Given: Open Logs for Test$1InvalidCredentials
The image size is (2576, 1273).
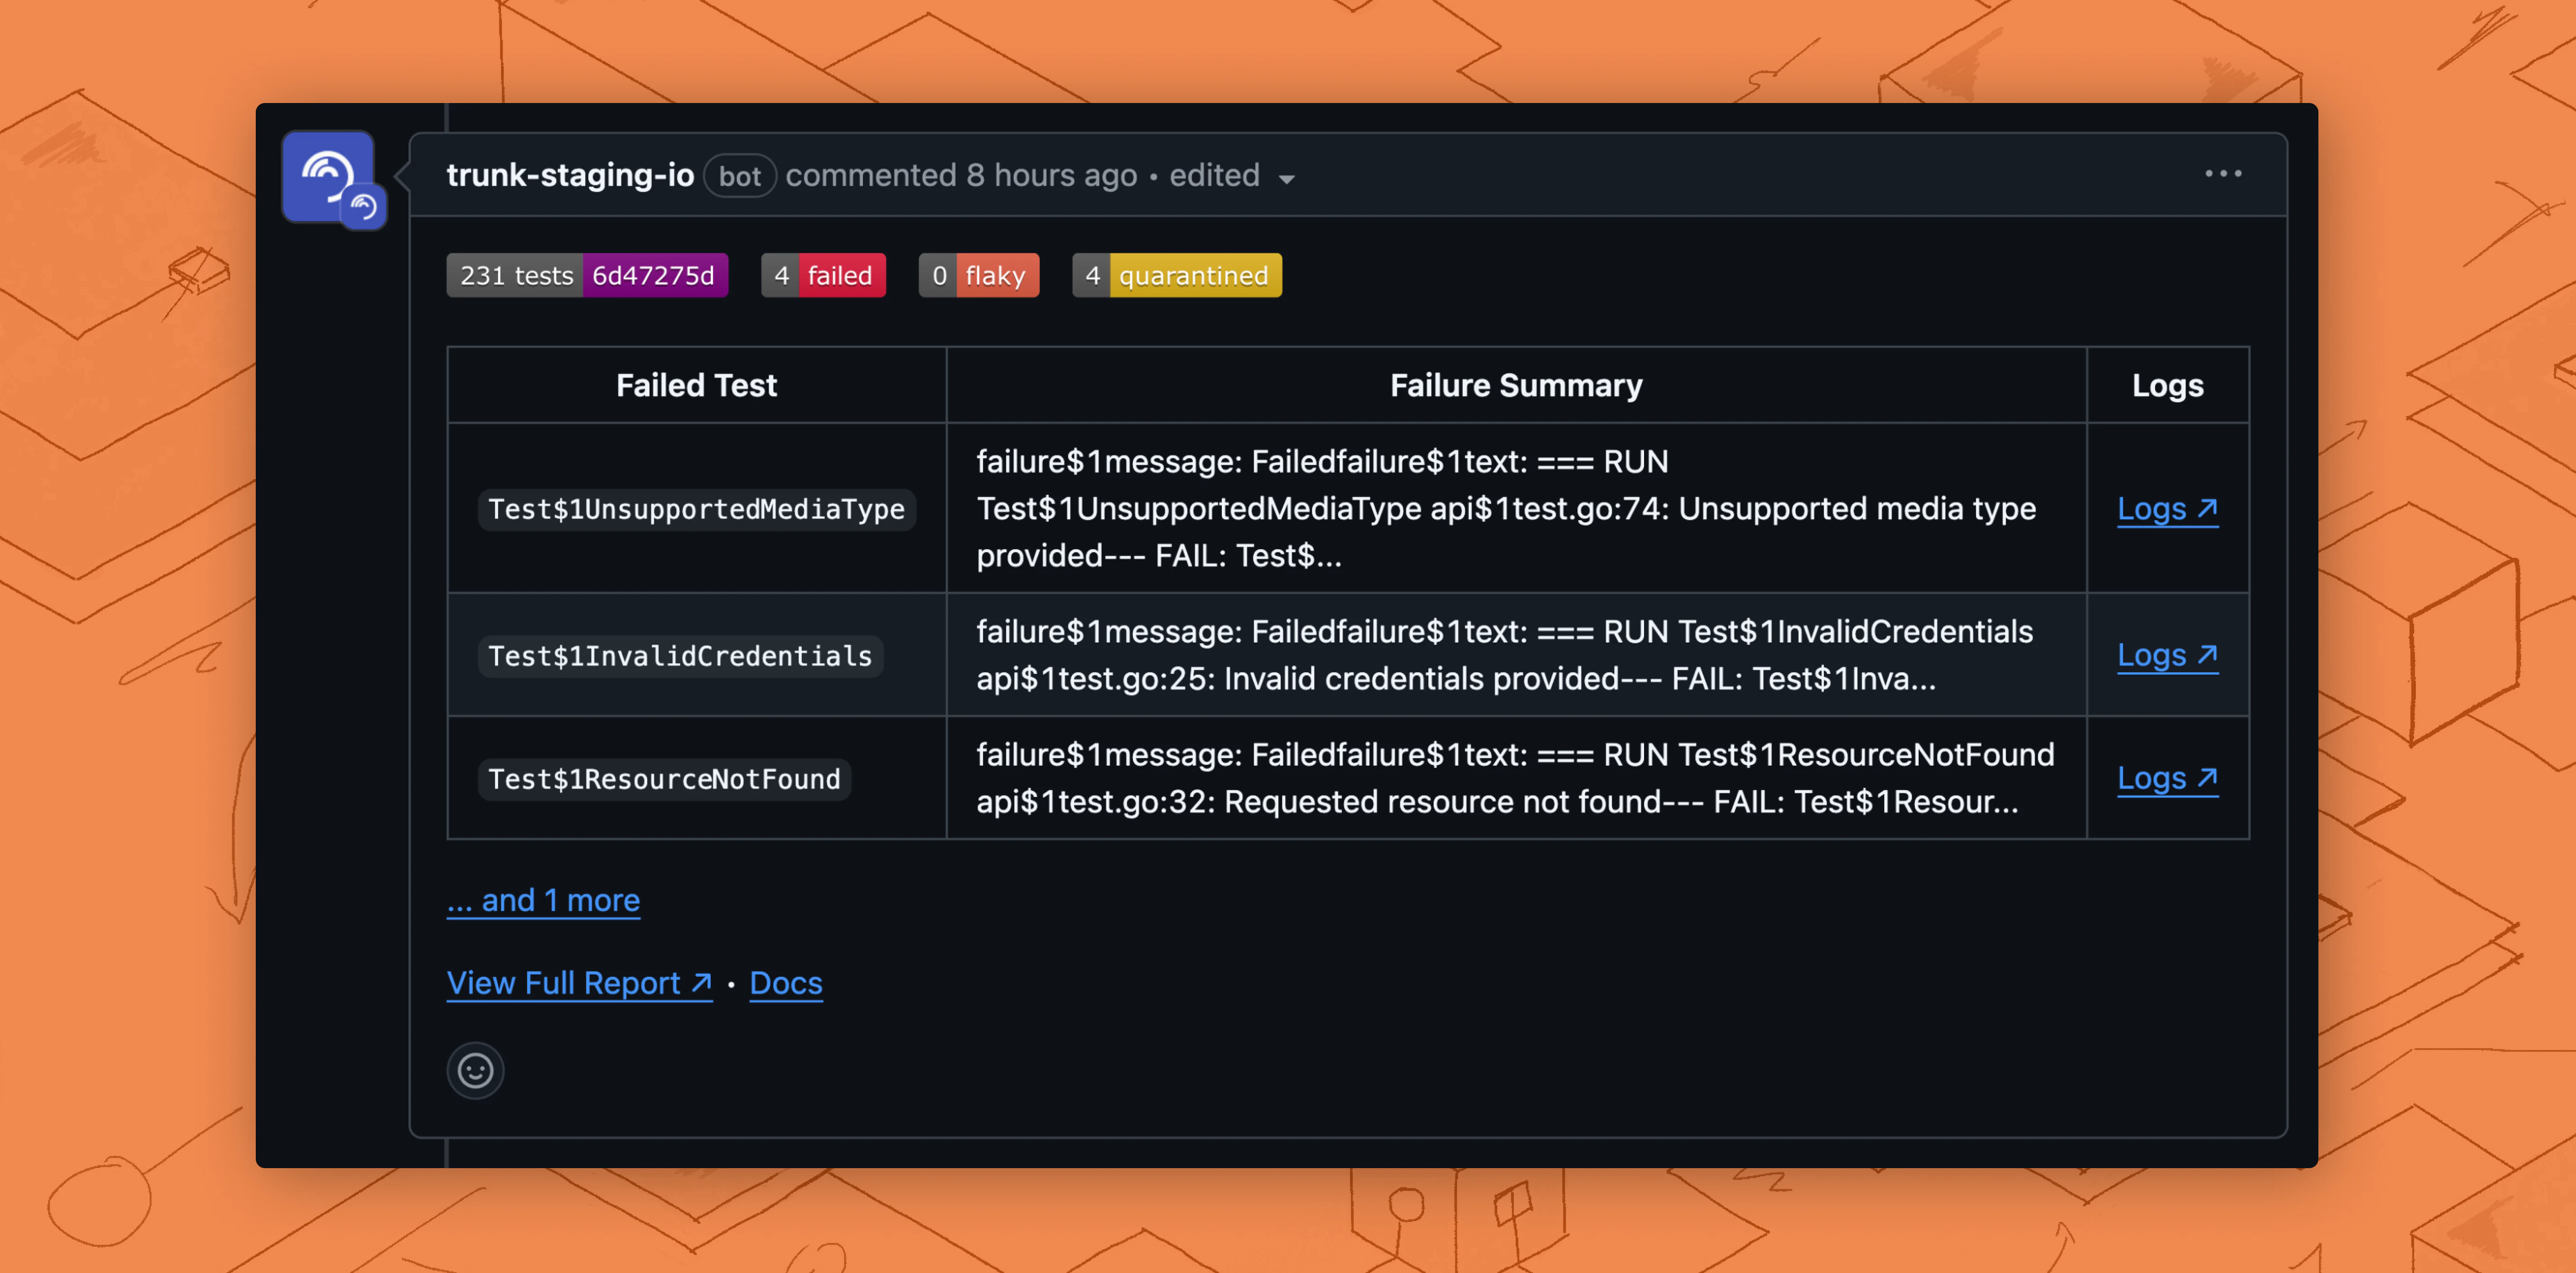Looking at the screenshot, I should click(2167, 655).
